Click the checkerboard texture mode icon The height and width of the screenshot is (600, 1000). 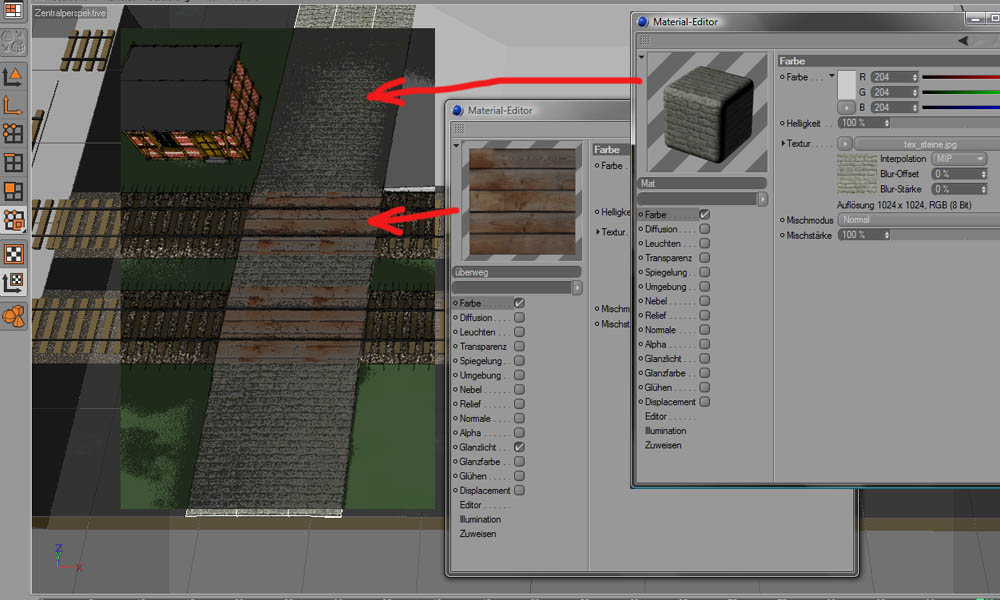coord(14,254)
